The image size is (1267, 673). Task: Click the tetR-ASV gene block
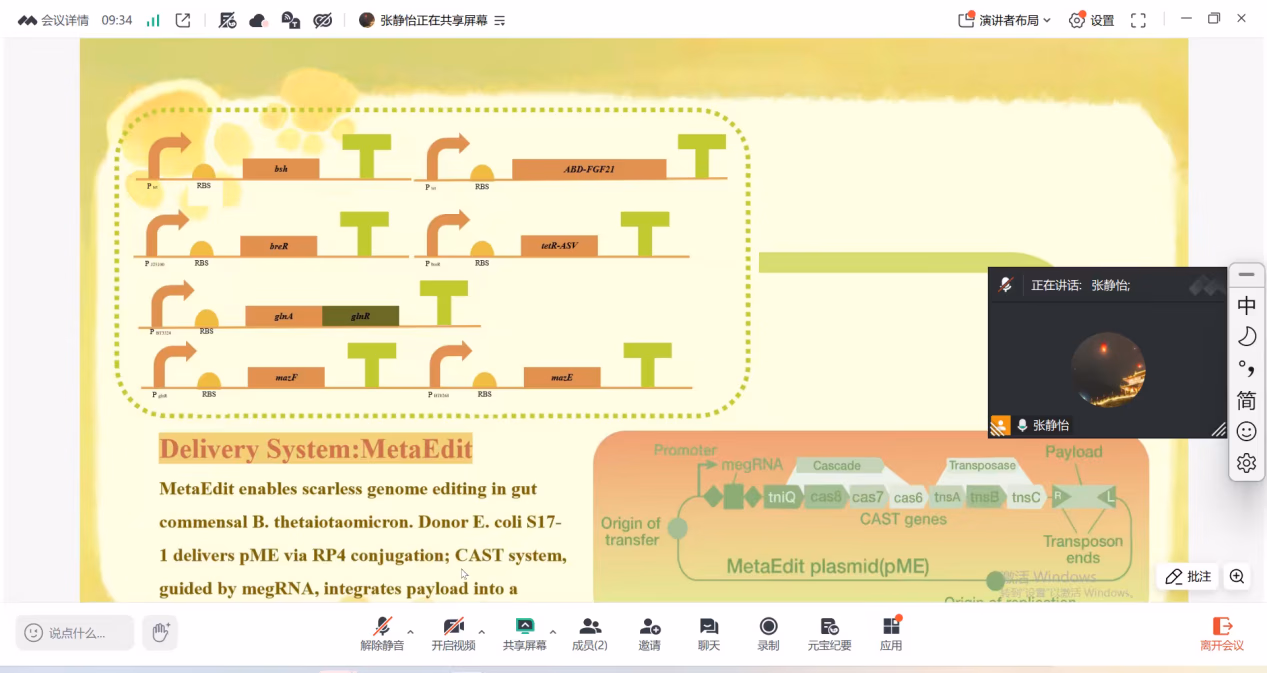pyautogui.click(x=559, y=245)
